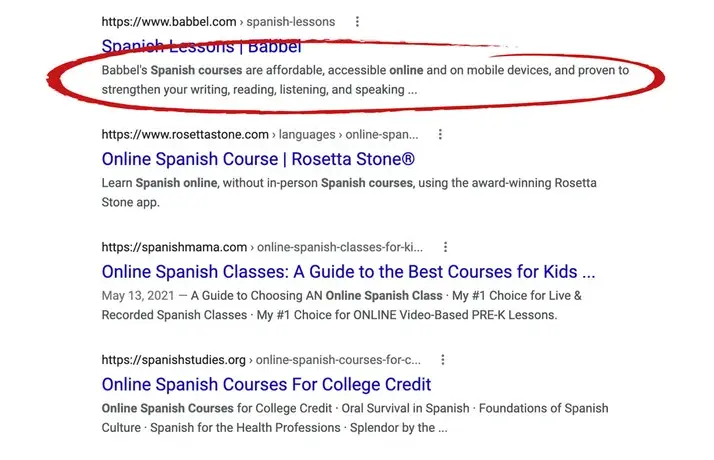This screenshot has width=714, height=460.
Task: Click 'Recorded Spanish Classes' snippet text
Action: click(x=174, y=315)
